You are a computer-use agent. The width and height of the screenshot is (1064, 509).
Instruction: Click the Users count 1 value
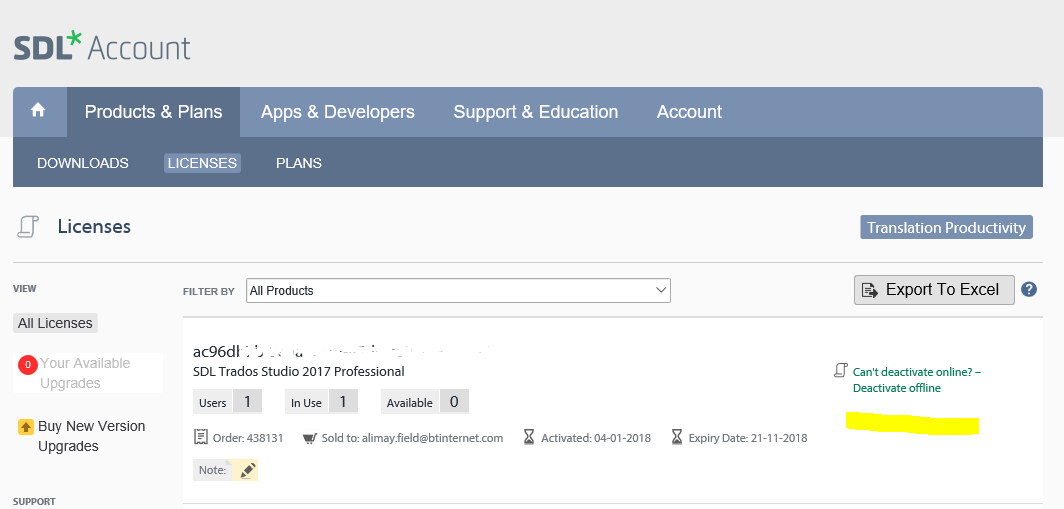248,402
